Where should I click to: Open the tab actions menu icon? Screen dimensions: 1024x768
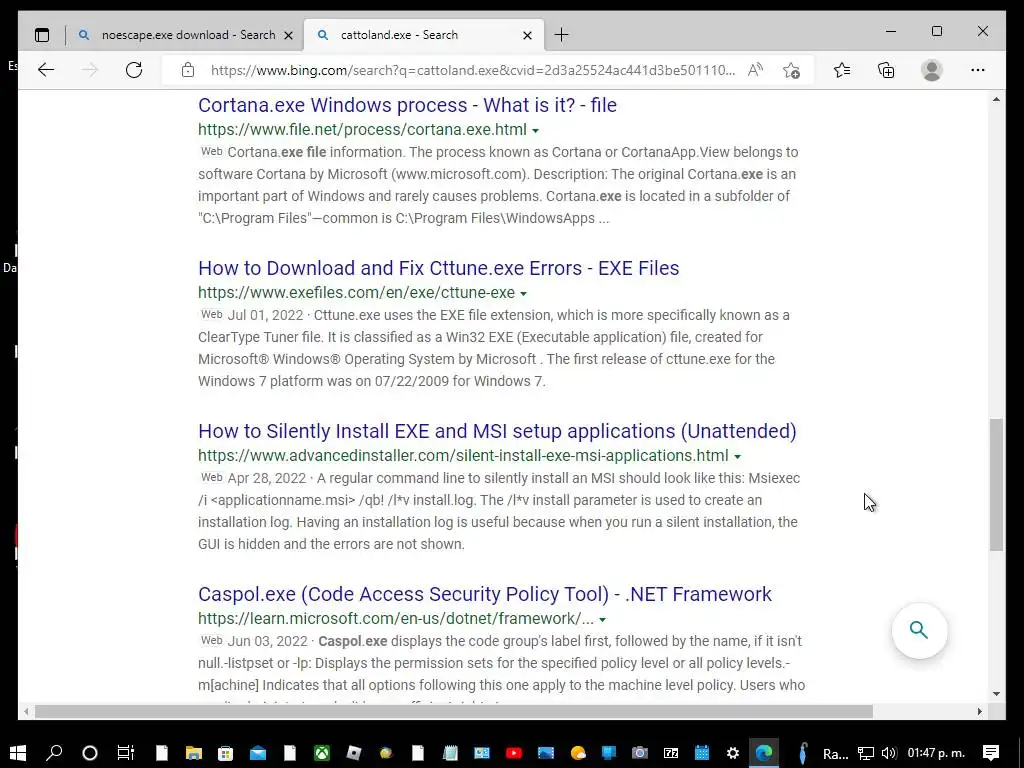(42, 35)
